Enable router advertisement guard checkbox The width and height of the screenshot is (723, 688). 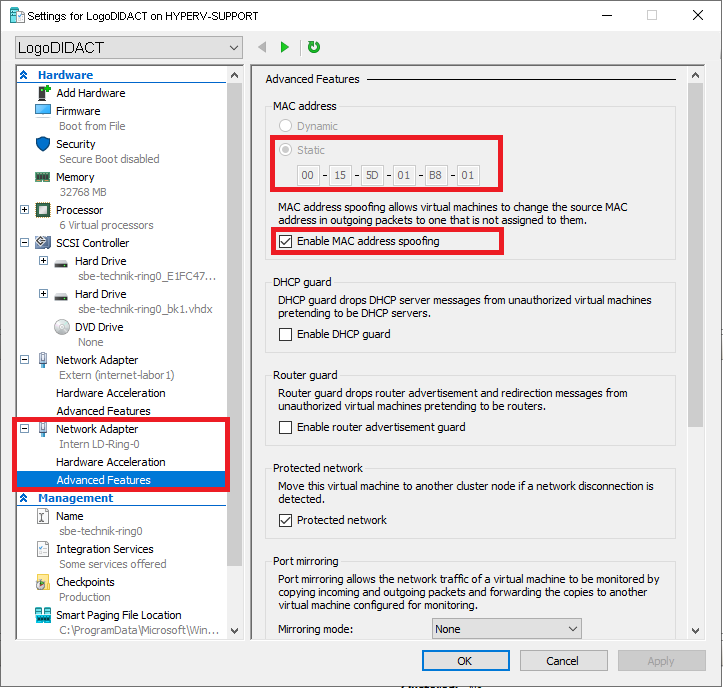click(x=285, y=427)
